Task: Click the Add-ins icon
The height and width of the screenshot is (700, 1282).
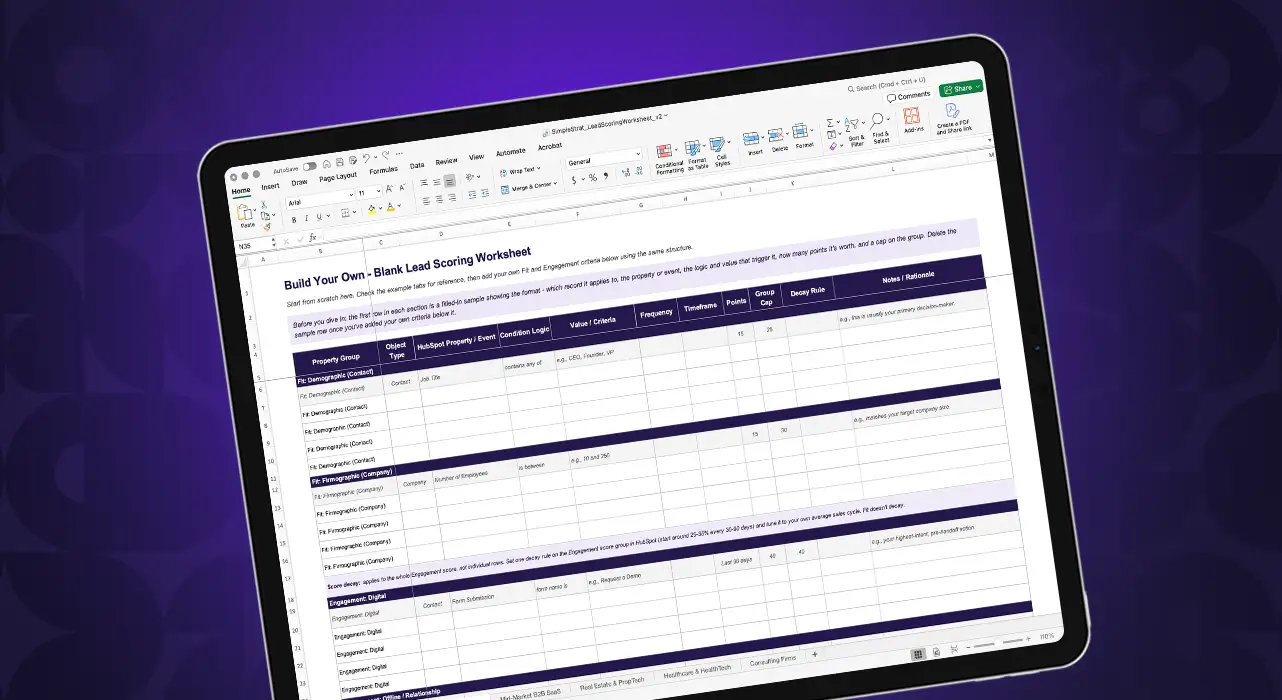Action: pyautogui.click(x=912, y=115)
